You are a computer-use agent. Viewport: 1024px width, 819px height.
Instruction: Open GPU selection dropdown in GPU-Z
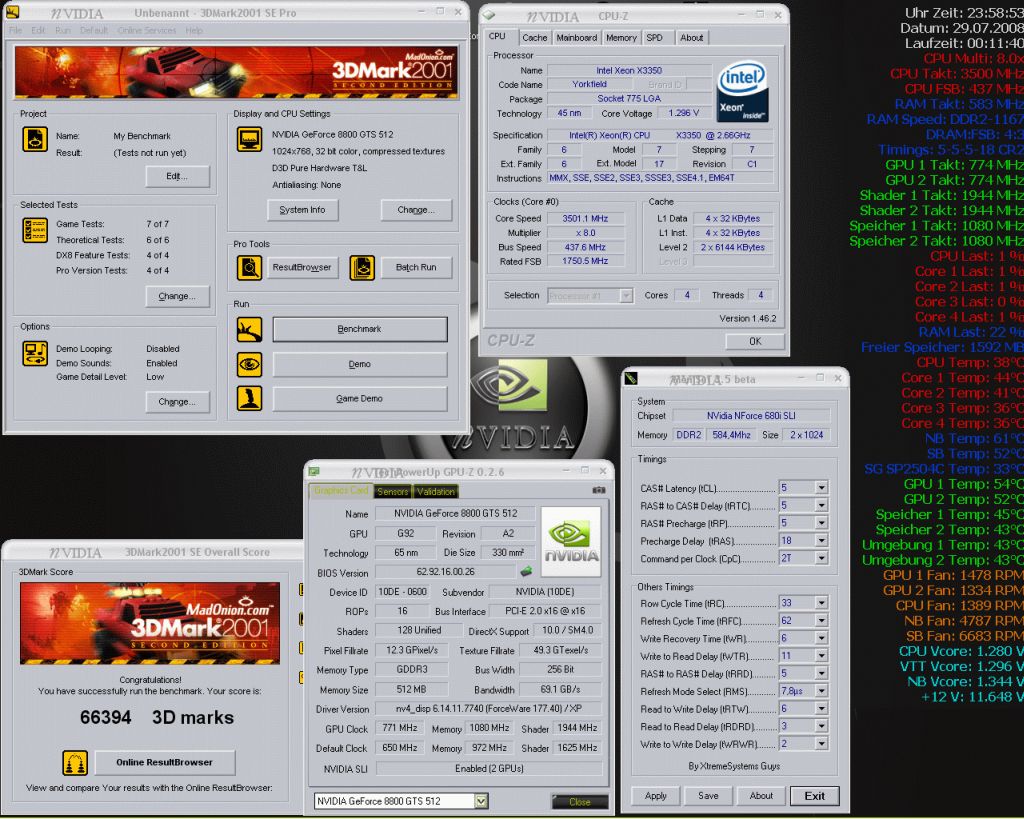[x=481, y=801]
